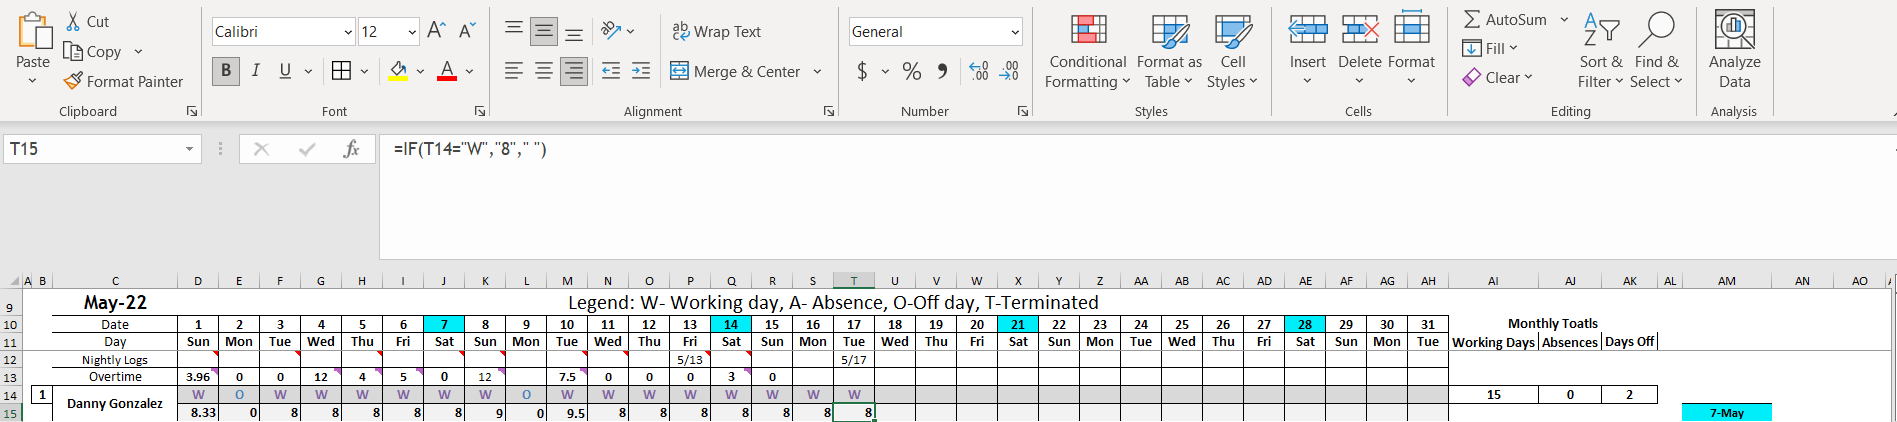The width and height of the screenshot is (1897, 422).
Task: Click Increase Font Size icon
Action: pyautogui.click(x=436, y=31)
